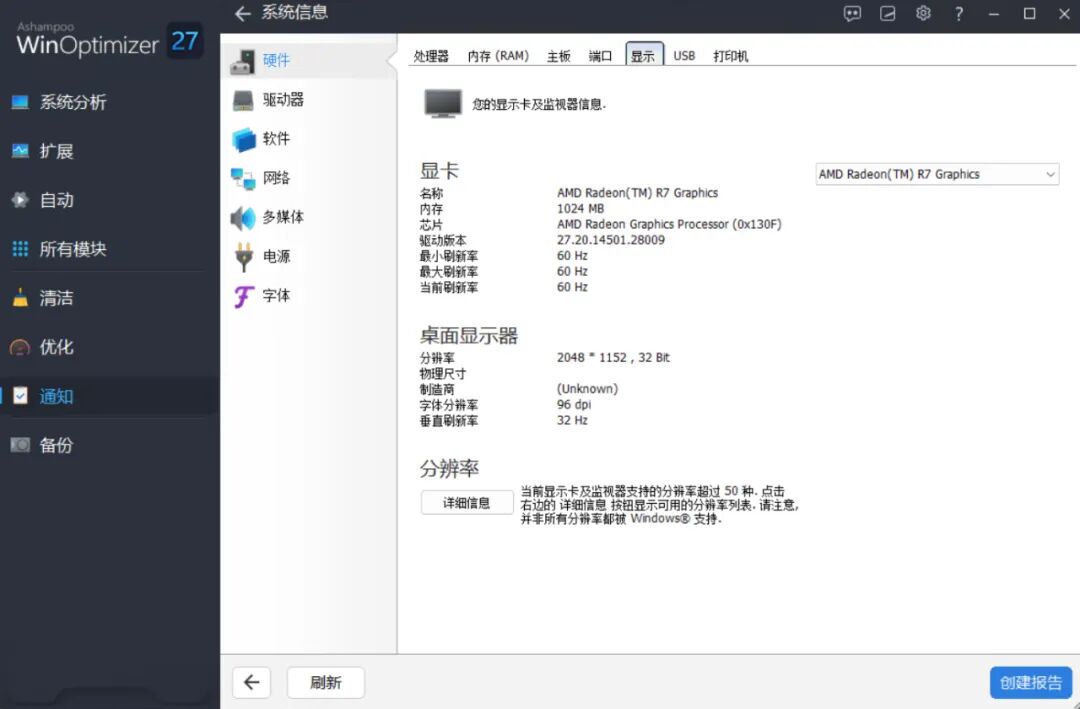The height and width of the screenshot is (709, 1080).
Task: Click the 驱动器 drive icon
Action: click(242, 101)
